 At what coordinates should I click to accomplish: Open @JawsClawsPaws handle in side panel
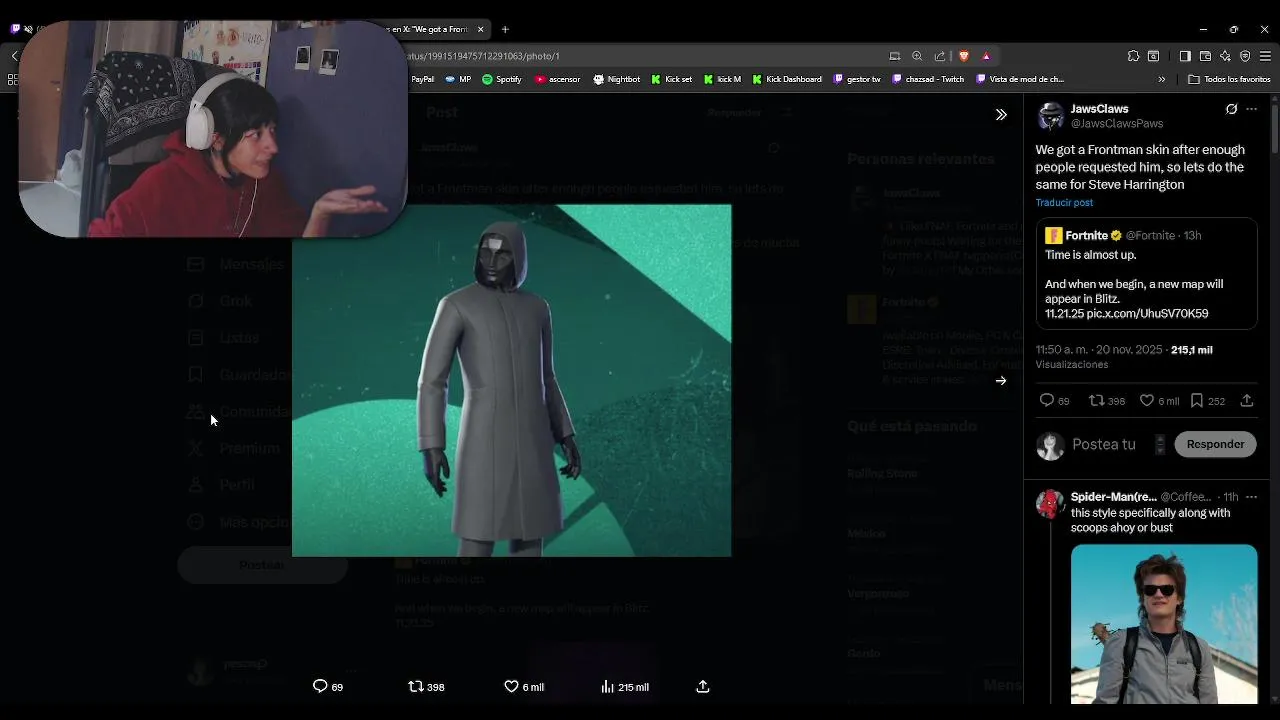coord(1116,124)
